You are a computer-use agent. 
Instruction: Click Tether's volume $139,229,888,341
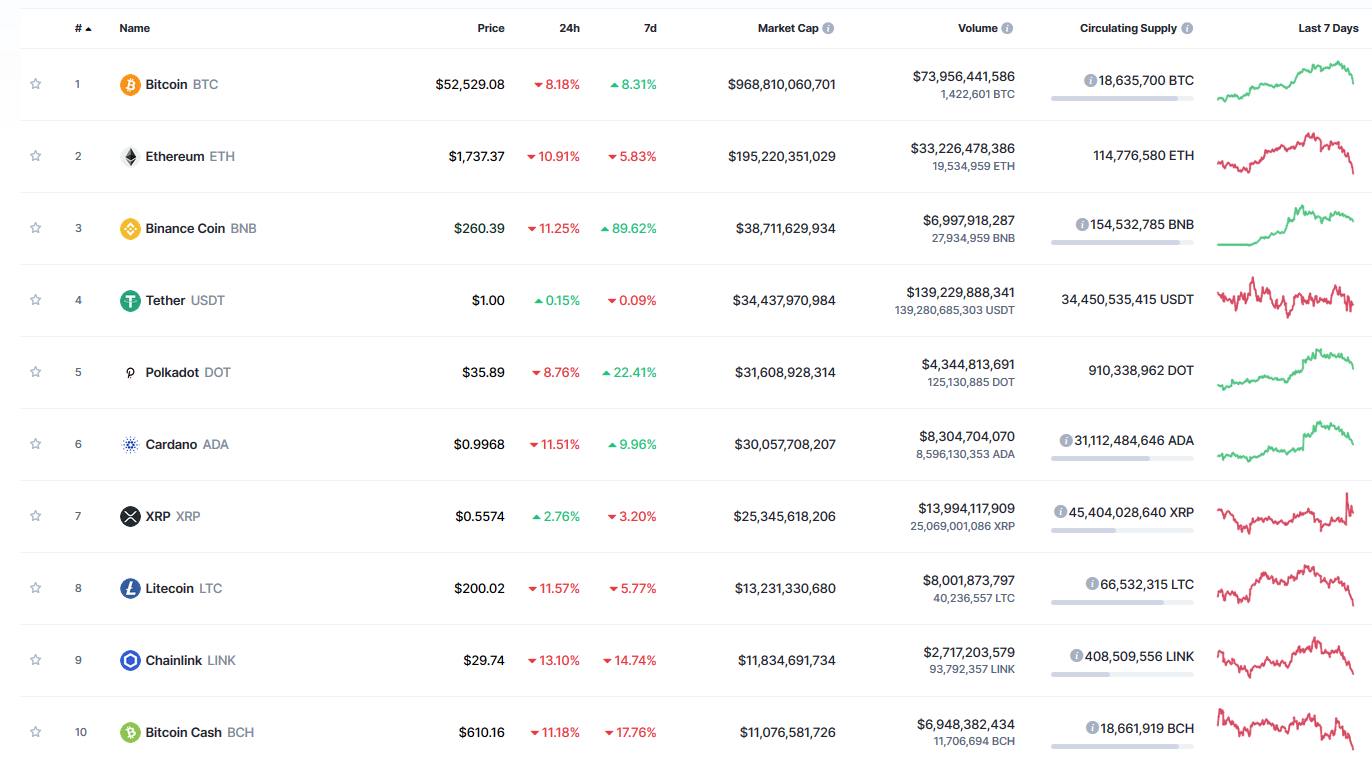(x=961, y=292)
